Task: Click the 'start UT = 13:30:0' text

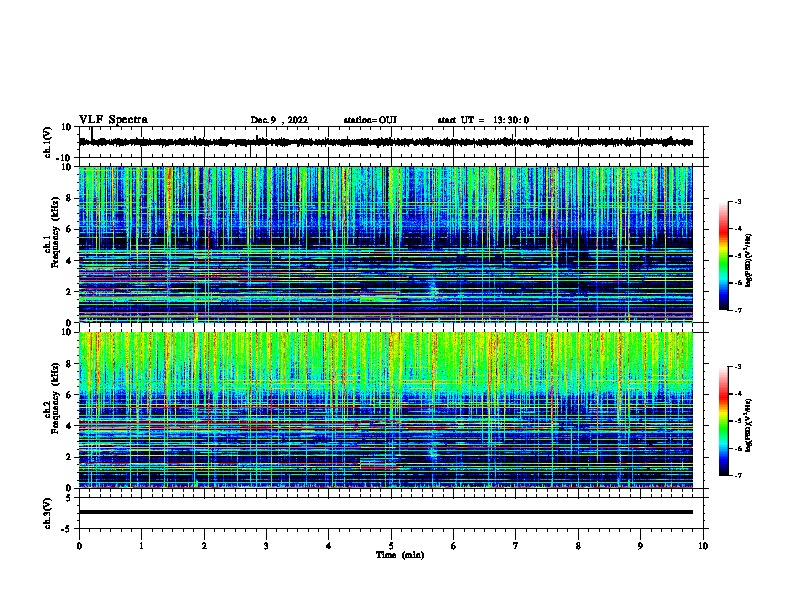Action: [x=483, y=120]
